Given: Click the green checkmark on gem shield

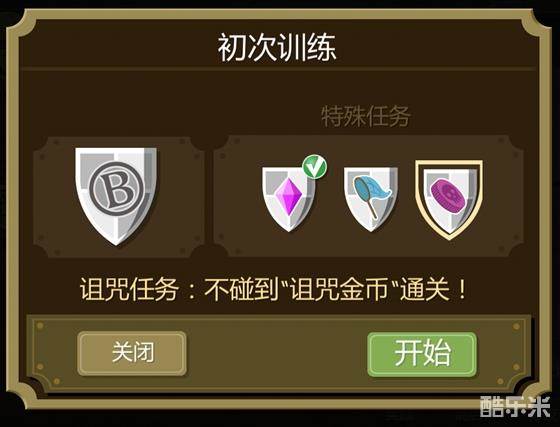Looking at the screenshot, I should pyautogui.click(x=314, y=166).
